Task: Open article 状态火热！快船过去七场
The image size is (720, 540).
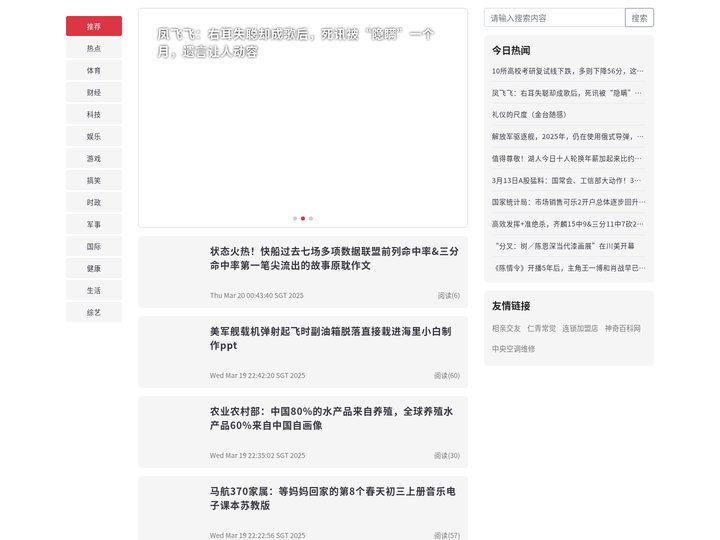Action: click(334, 258)
